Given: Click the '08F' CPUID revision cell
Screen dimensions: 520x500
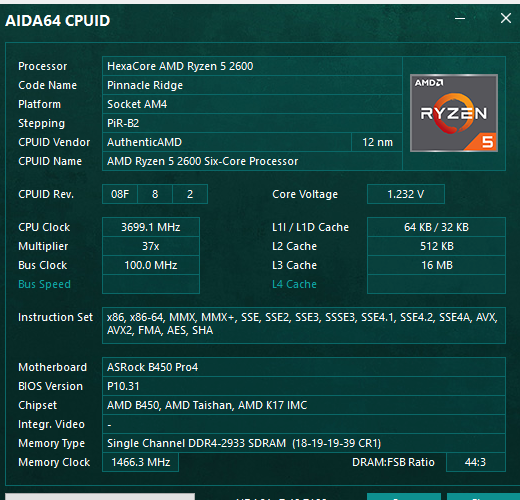Looking at the screenshot, I should tap(120, 194).
